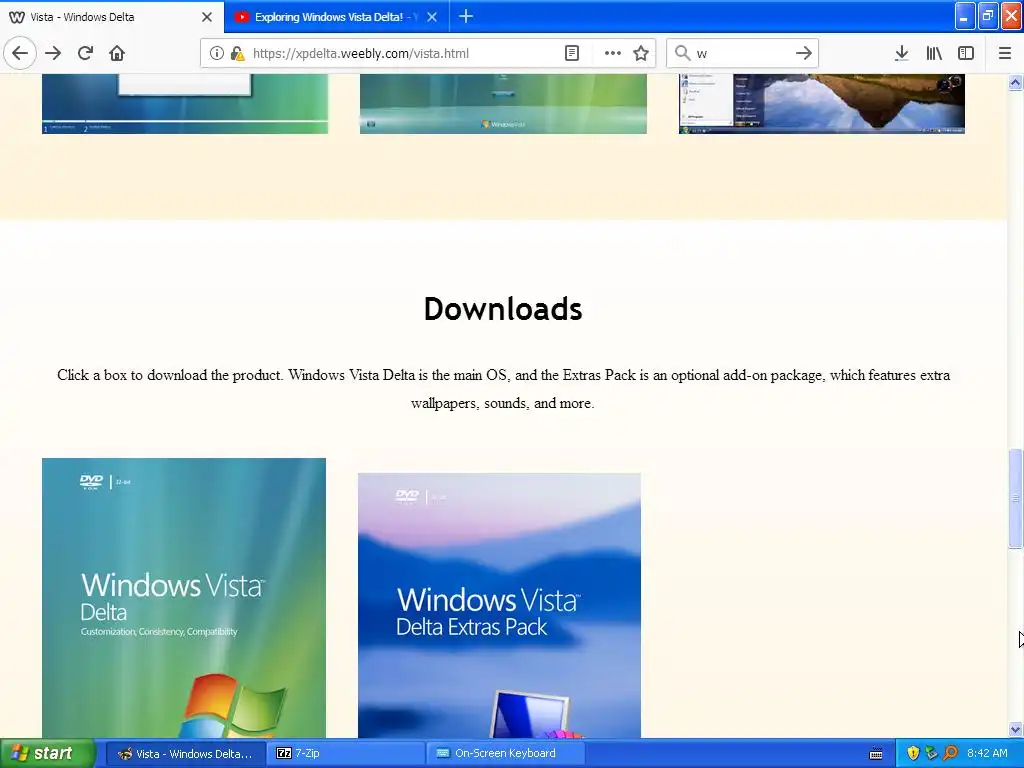Toggle reader view icon

571,53
